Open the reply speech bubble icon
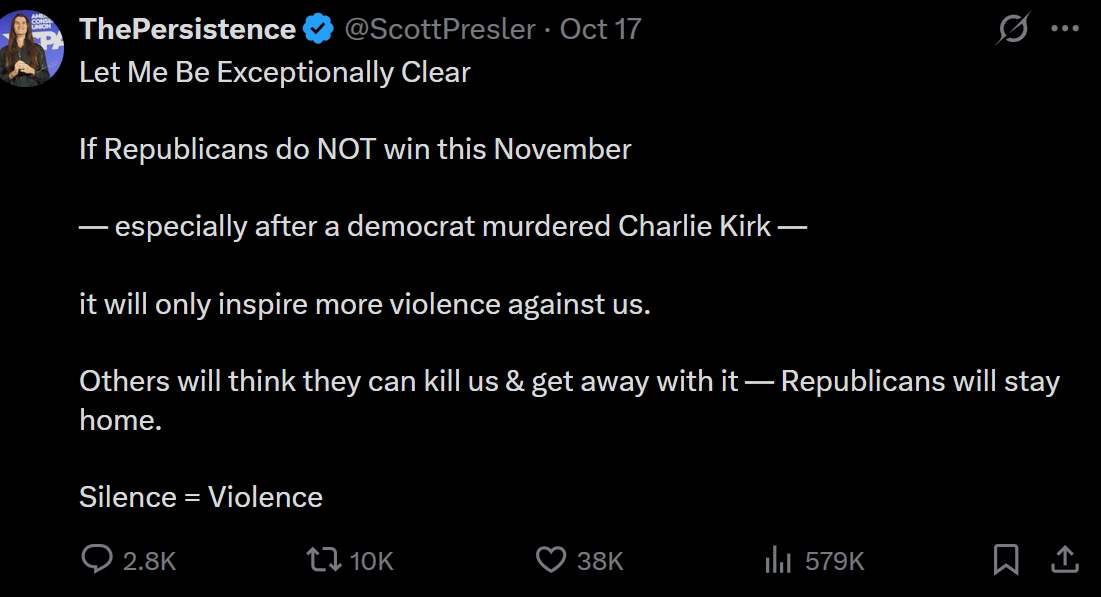The width and height of the screenshot is (1101, 597). coord(97,559)
